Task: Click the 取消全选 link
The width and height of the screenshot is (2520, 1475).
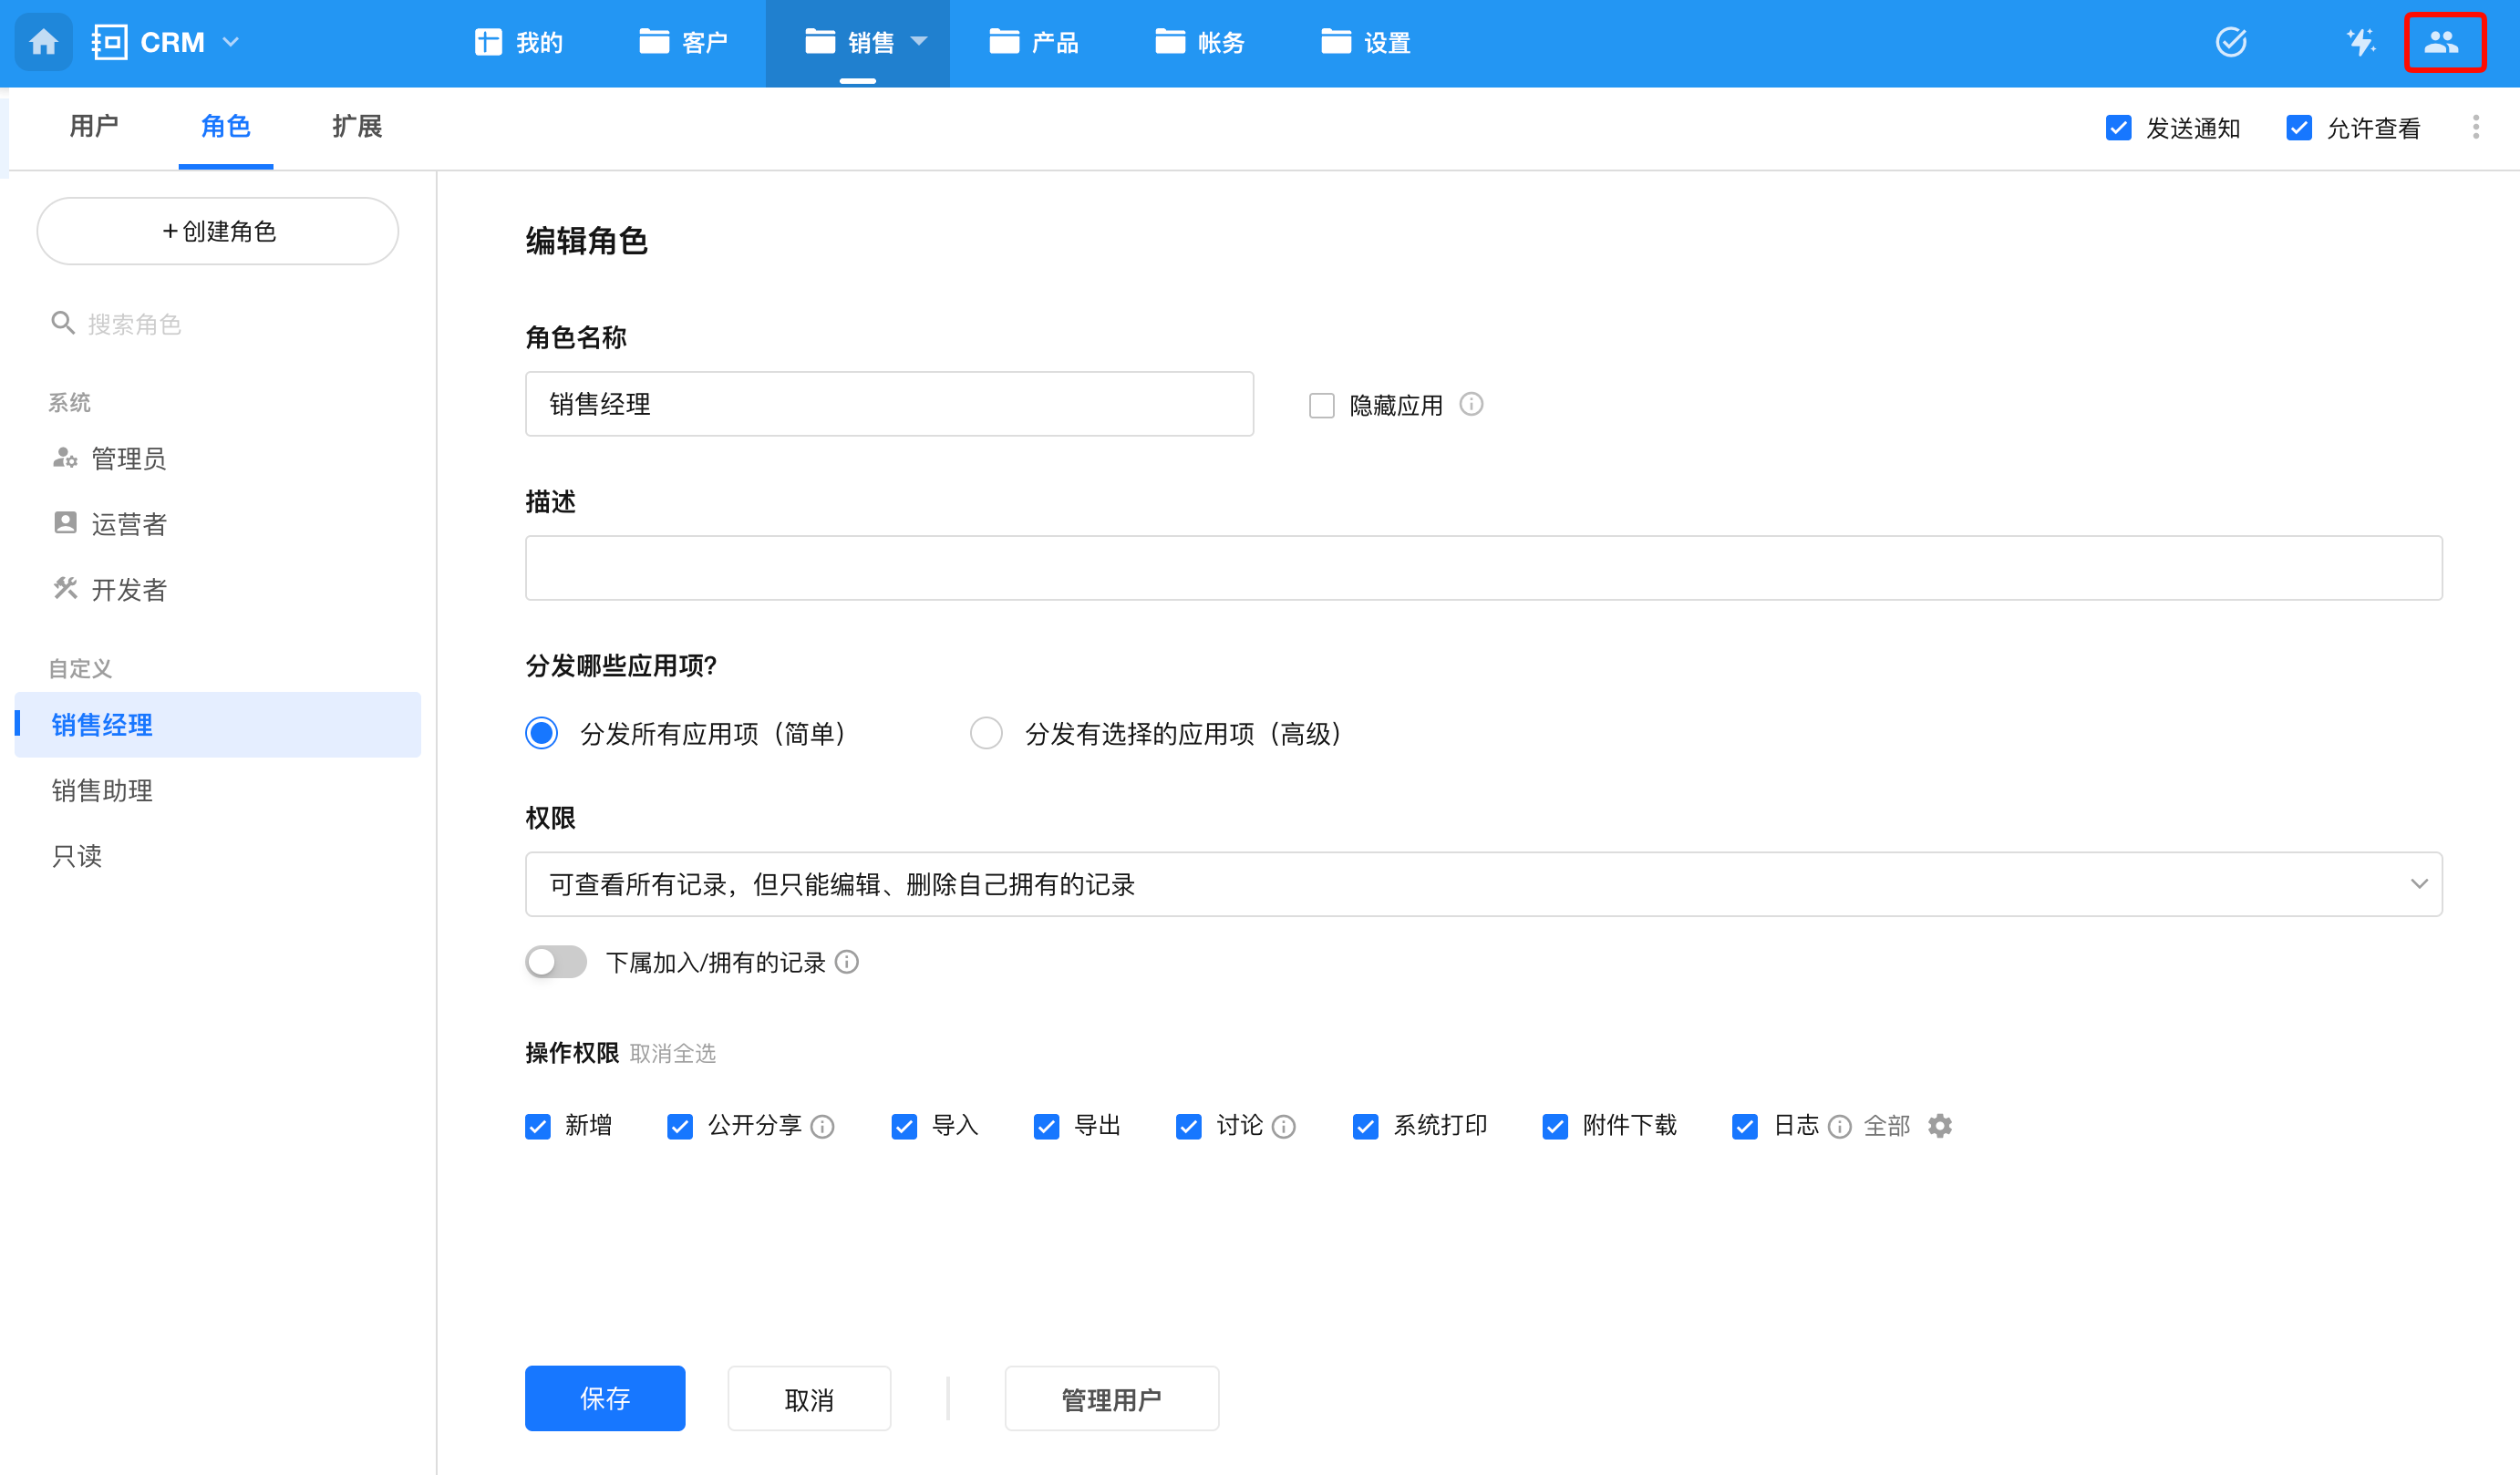Action: (673, 1053)
